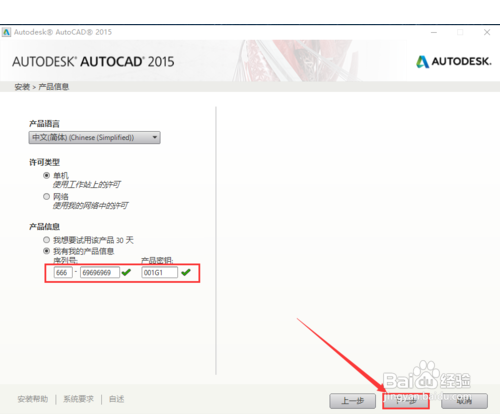Click the 安装 > 产品信息 breadcrumb text
This screenshot has height=414, width=500.
[42, 87]
